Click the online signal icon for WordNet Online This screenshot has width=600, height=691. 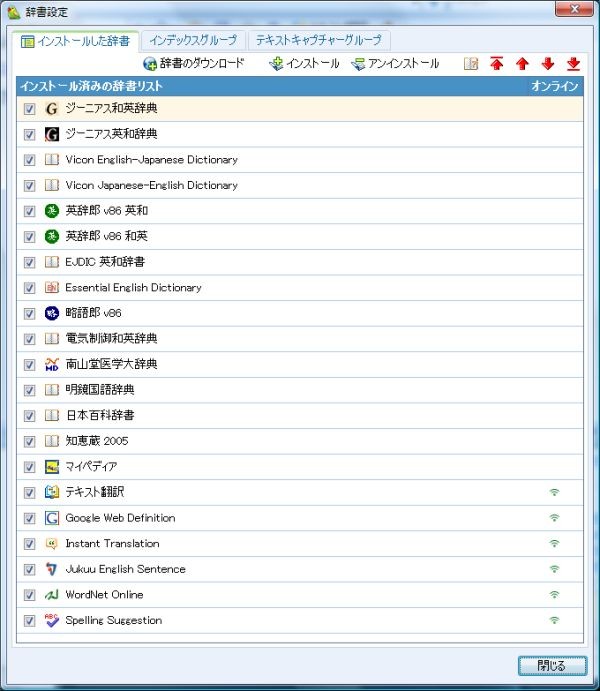[554, 594]
